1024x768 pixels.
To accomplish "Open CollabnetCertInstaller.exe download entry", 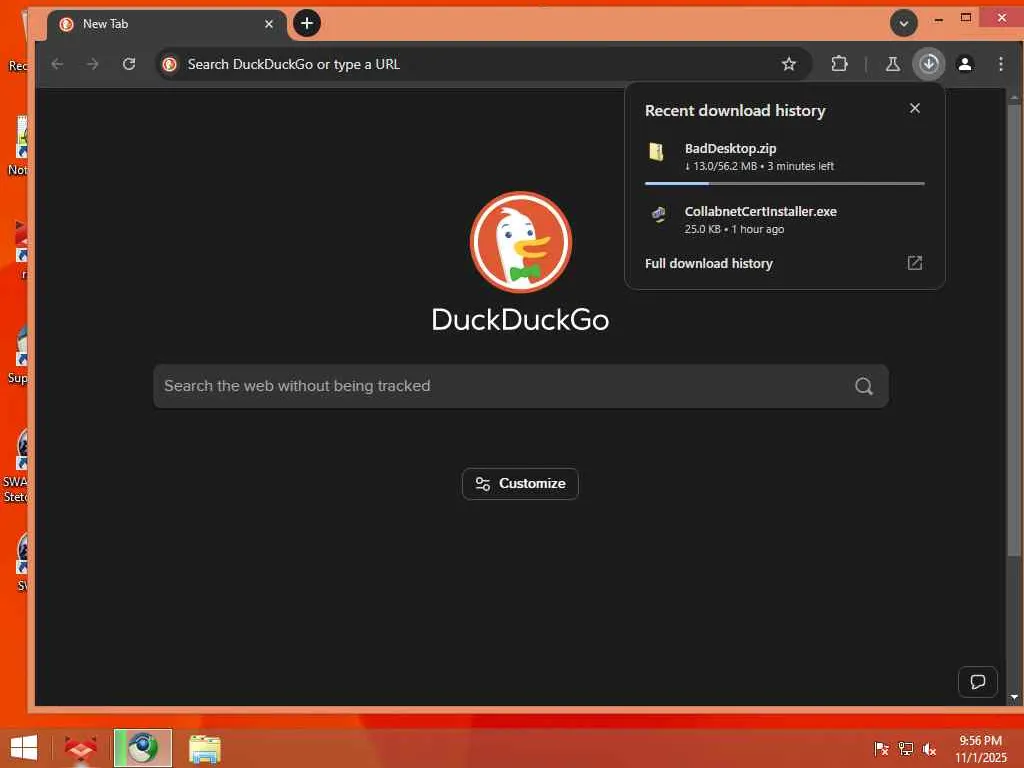I will click(784, 219).
